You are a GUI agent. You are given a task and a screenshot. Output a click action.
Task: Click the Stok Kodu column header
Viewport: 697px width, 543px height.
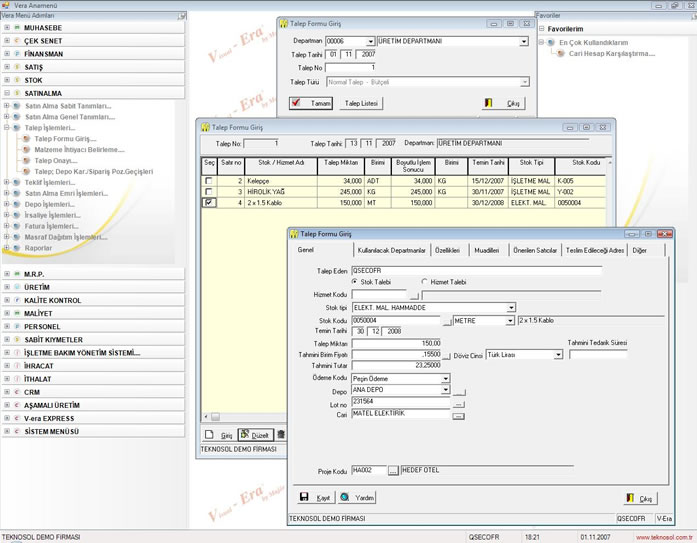(583, 166)
